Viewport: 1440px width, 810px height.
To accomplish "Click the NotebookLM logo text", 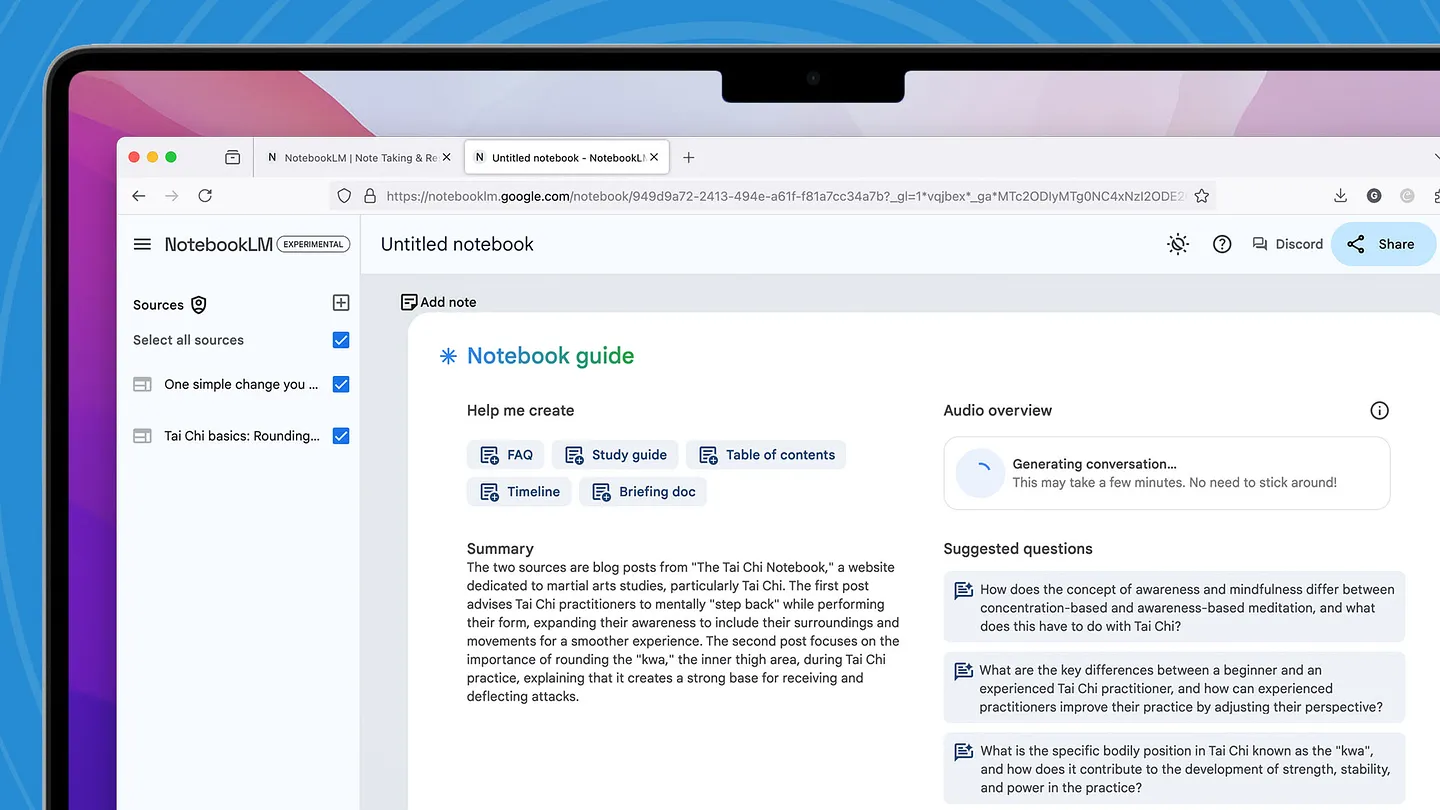I will (x=219, y=244).
